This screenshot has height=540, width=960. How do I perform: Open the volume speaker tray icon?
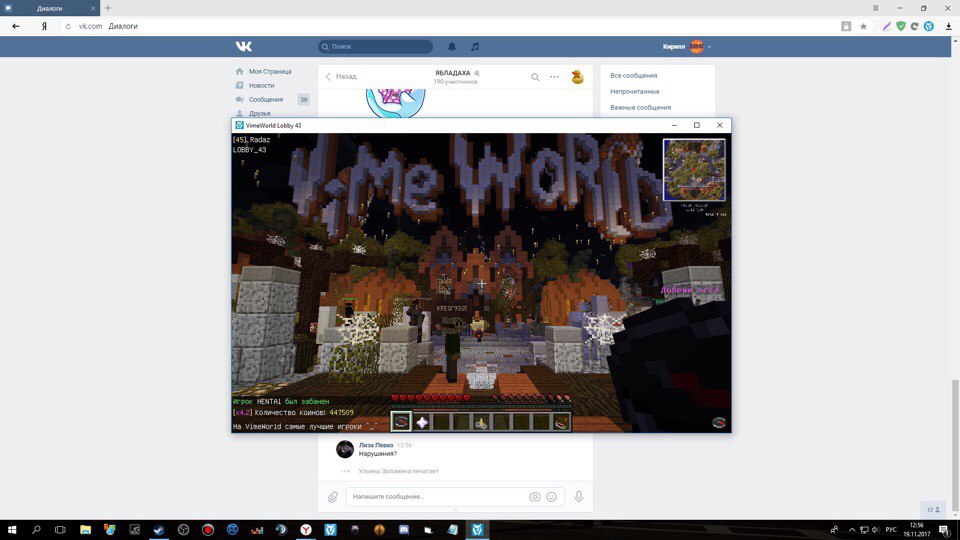[x=876, y=530]
